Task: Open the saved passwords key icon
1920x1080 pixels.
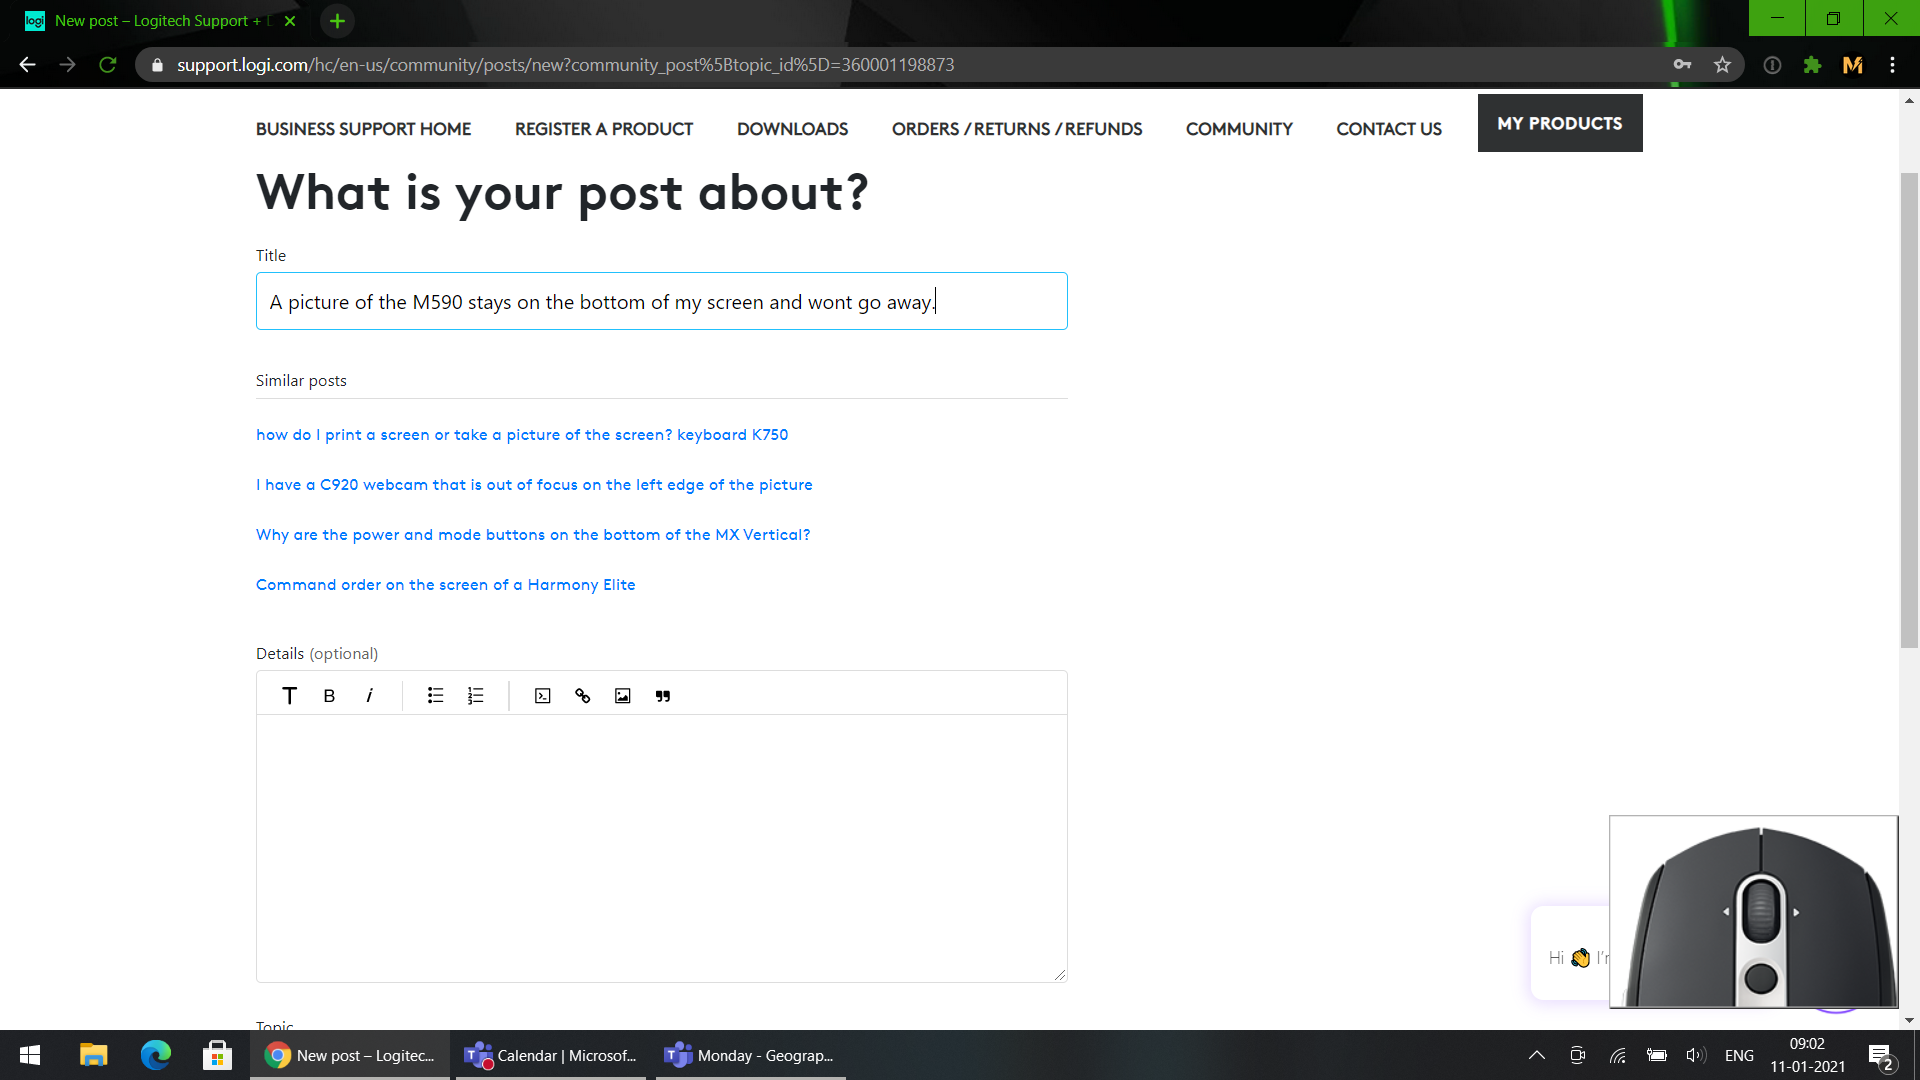Action: (x=1682, y=65)
